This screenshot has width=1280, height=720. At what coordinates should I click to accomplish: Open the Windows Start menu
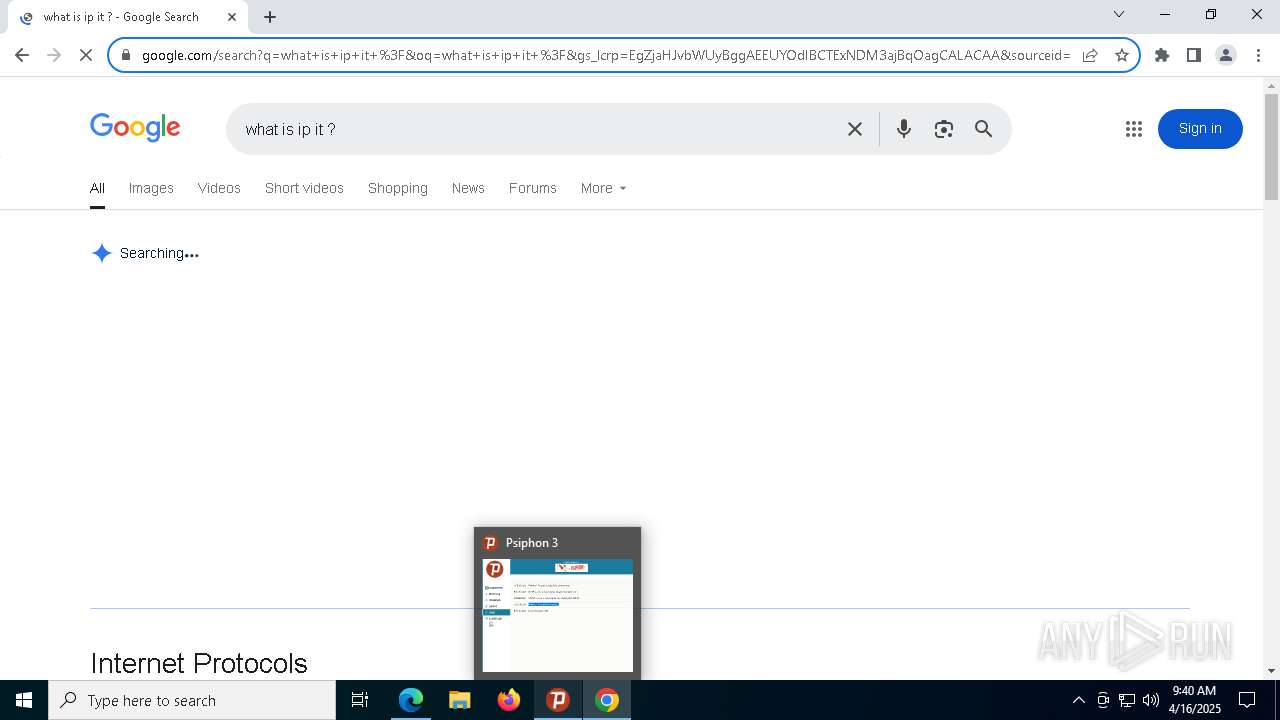[24, 700]
